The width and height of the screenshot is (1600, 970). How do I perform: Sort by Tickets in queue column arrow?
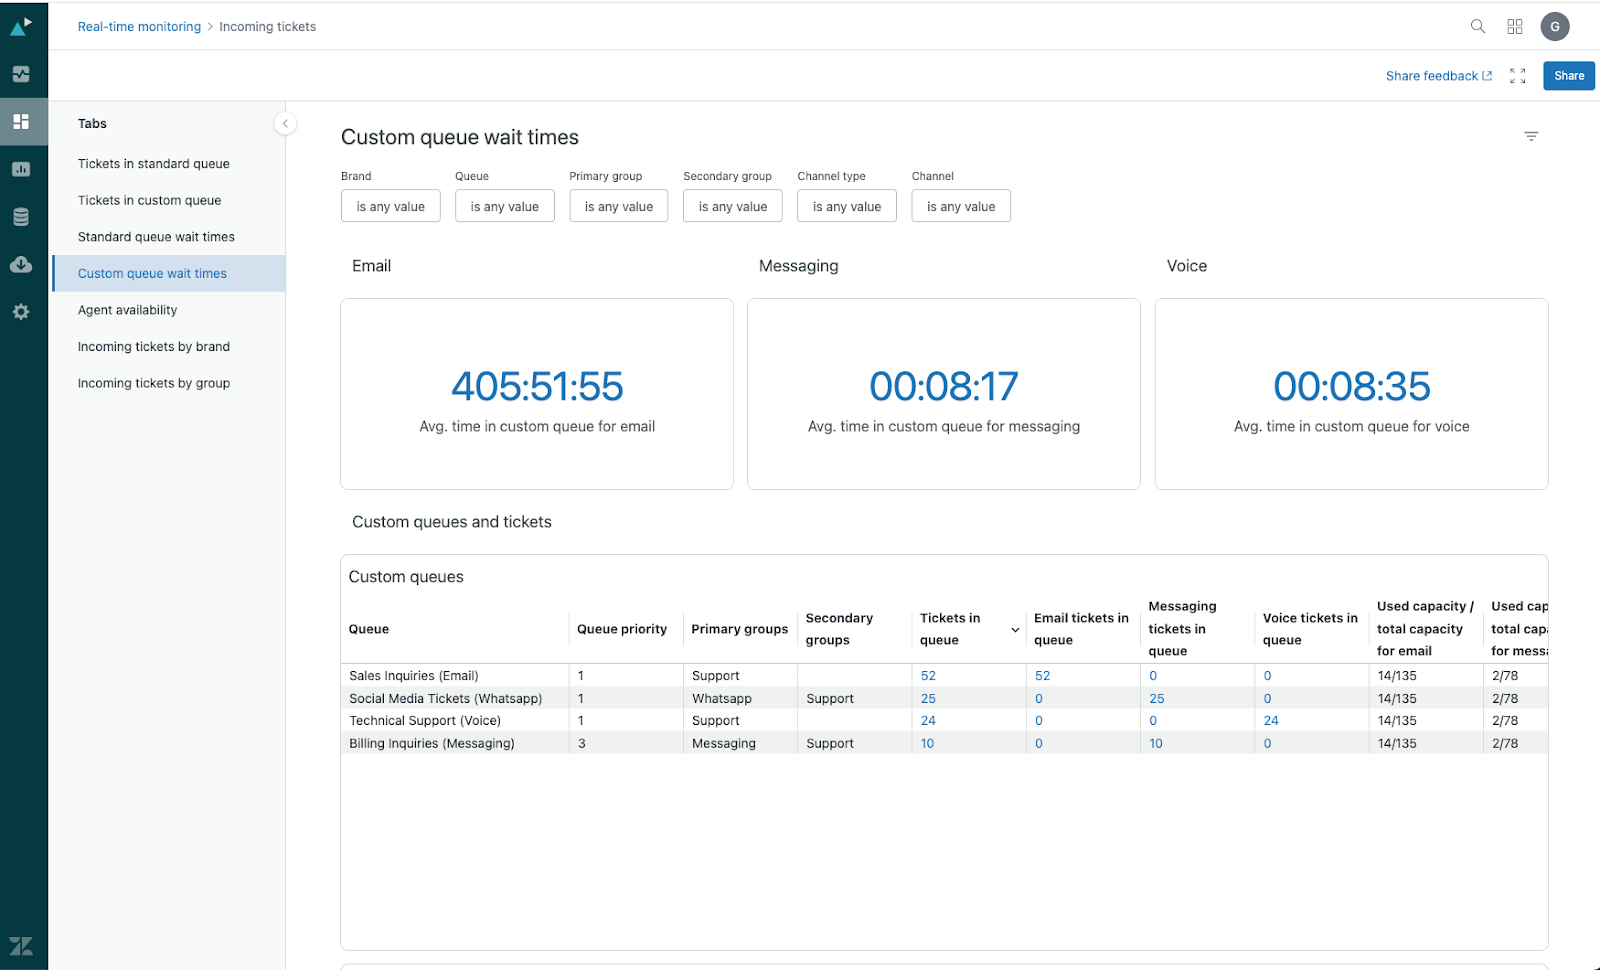point(1015,630)
